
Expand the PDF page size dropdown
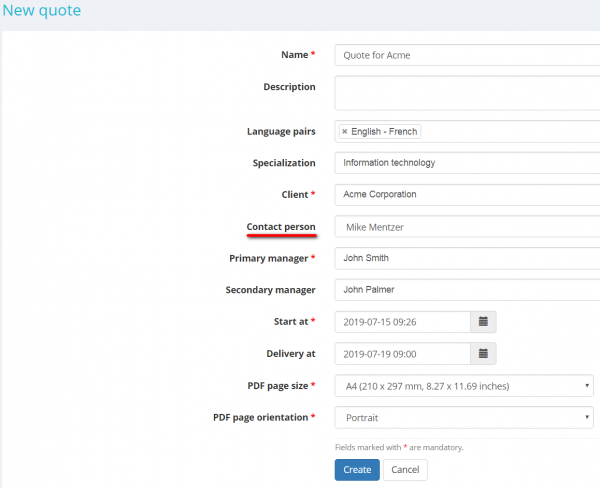coord(465,386)
